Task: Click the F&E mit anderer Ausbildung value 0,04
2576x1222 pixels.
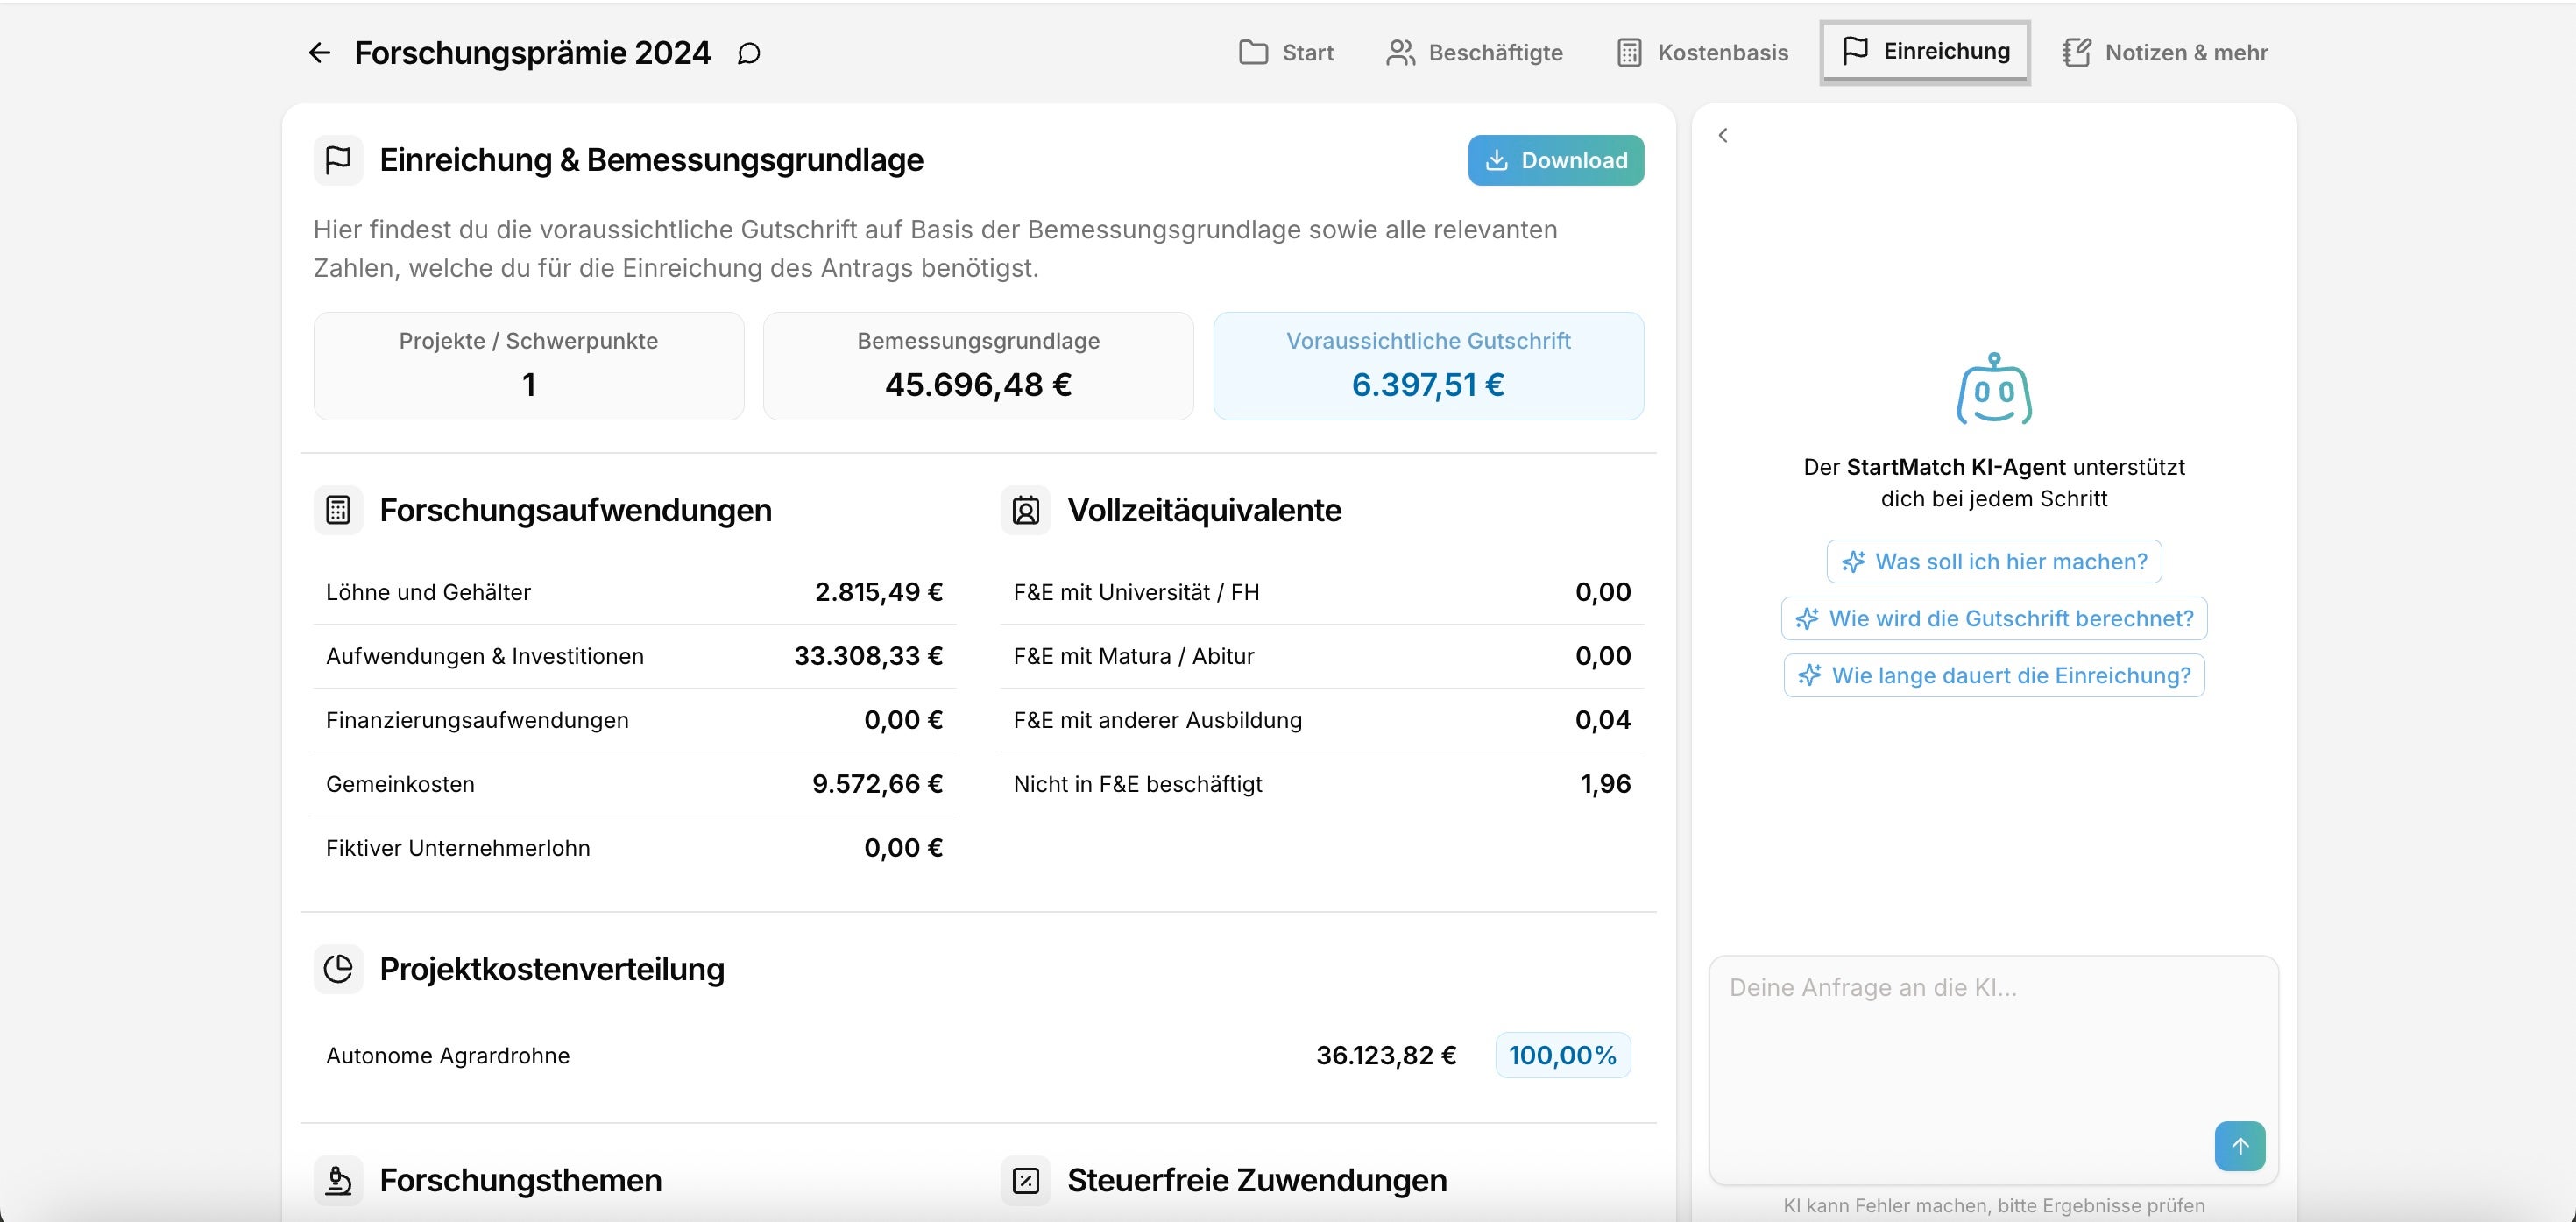Action: coord(1603,720)
